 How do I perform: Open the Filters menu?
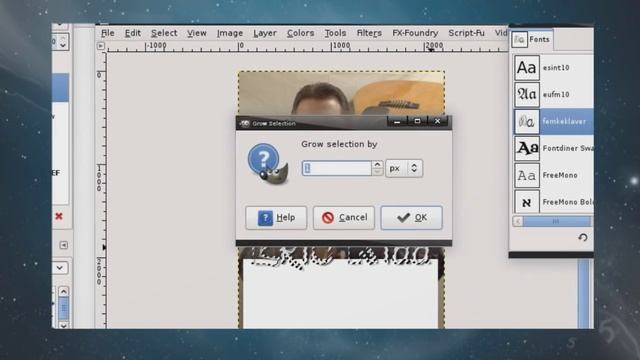(369, 33)
